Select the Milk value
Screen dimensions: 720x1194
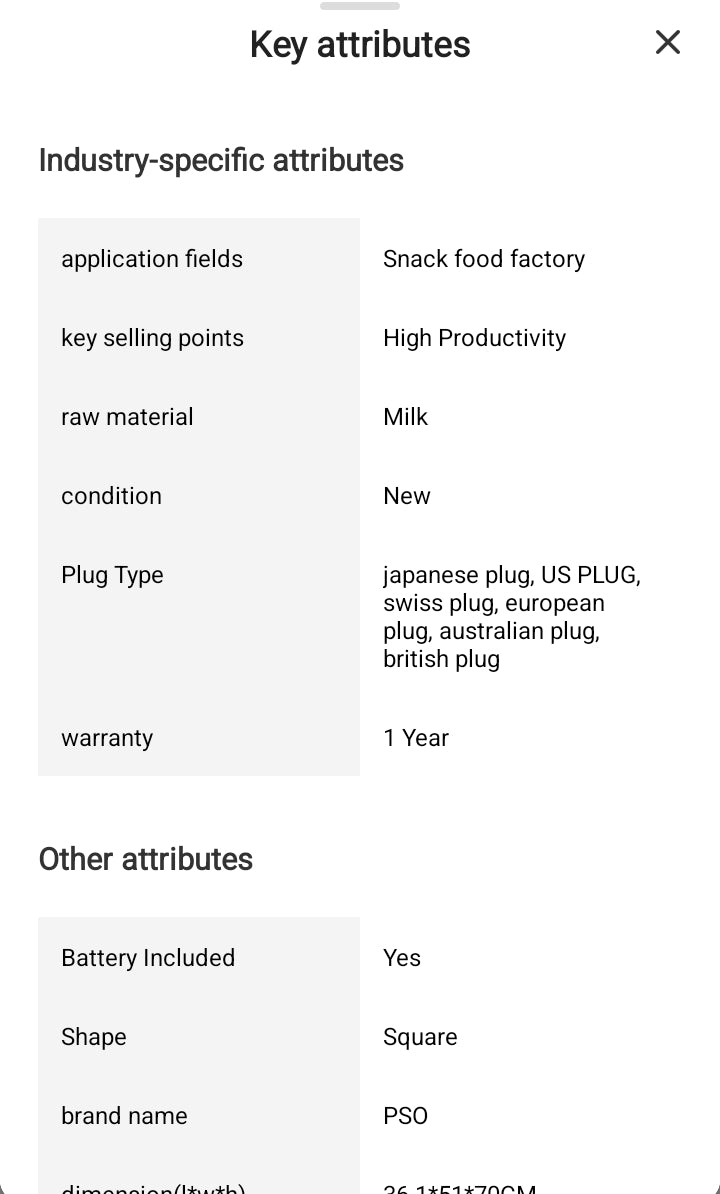(405, 417)
